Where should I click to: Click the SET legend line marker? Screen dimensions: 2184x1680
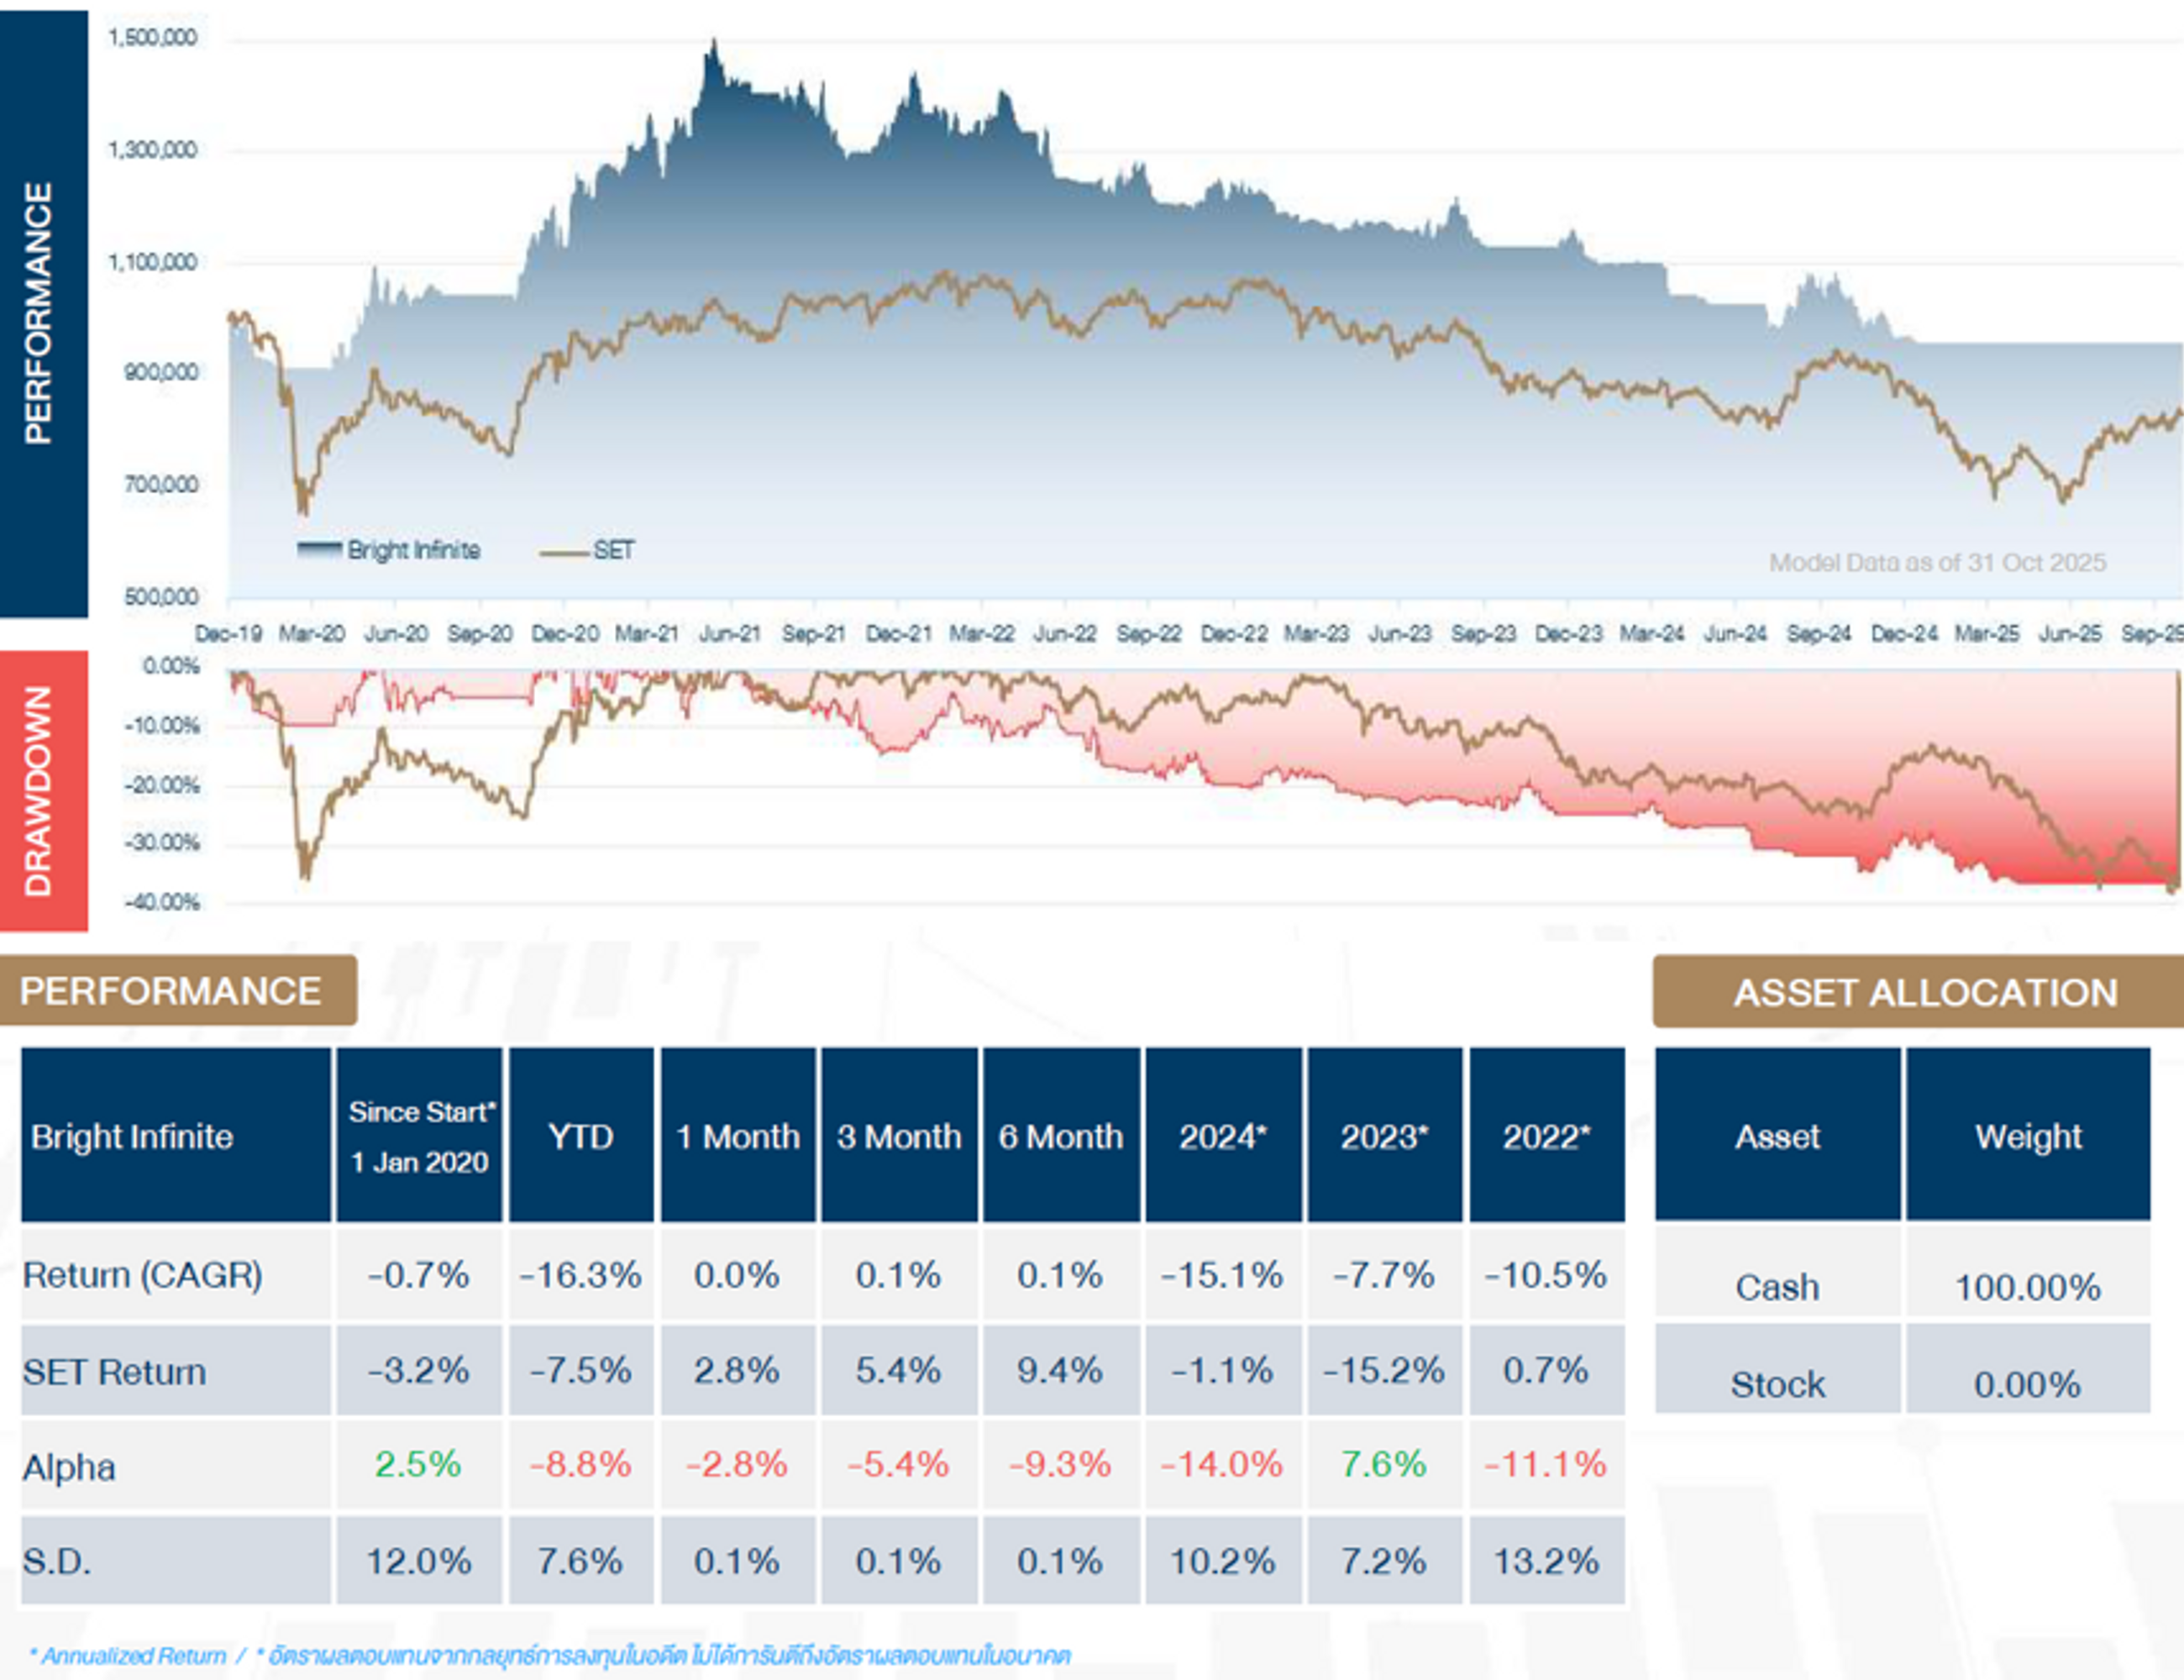pos(564,552)
